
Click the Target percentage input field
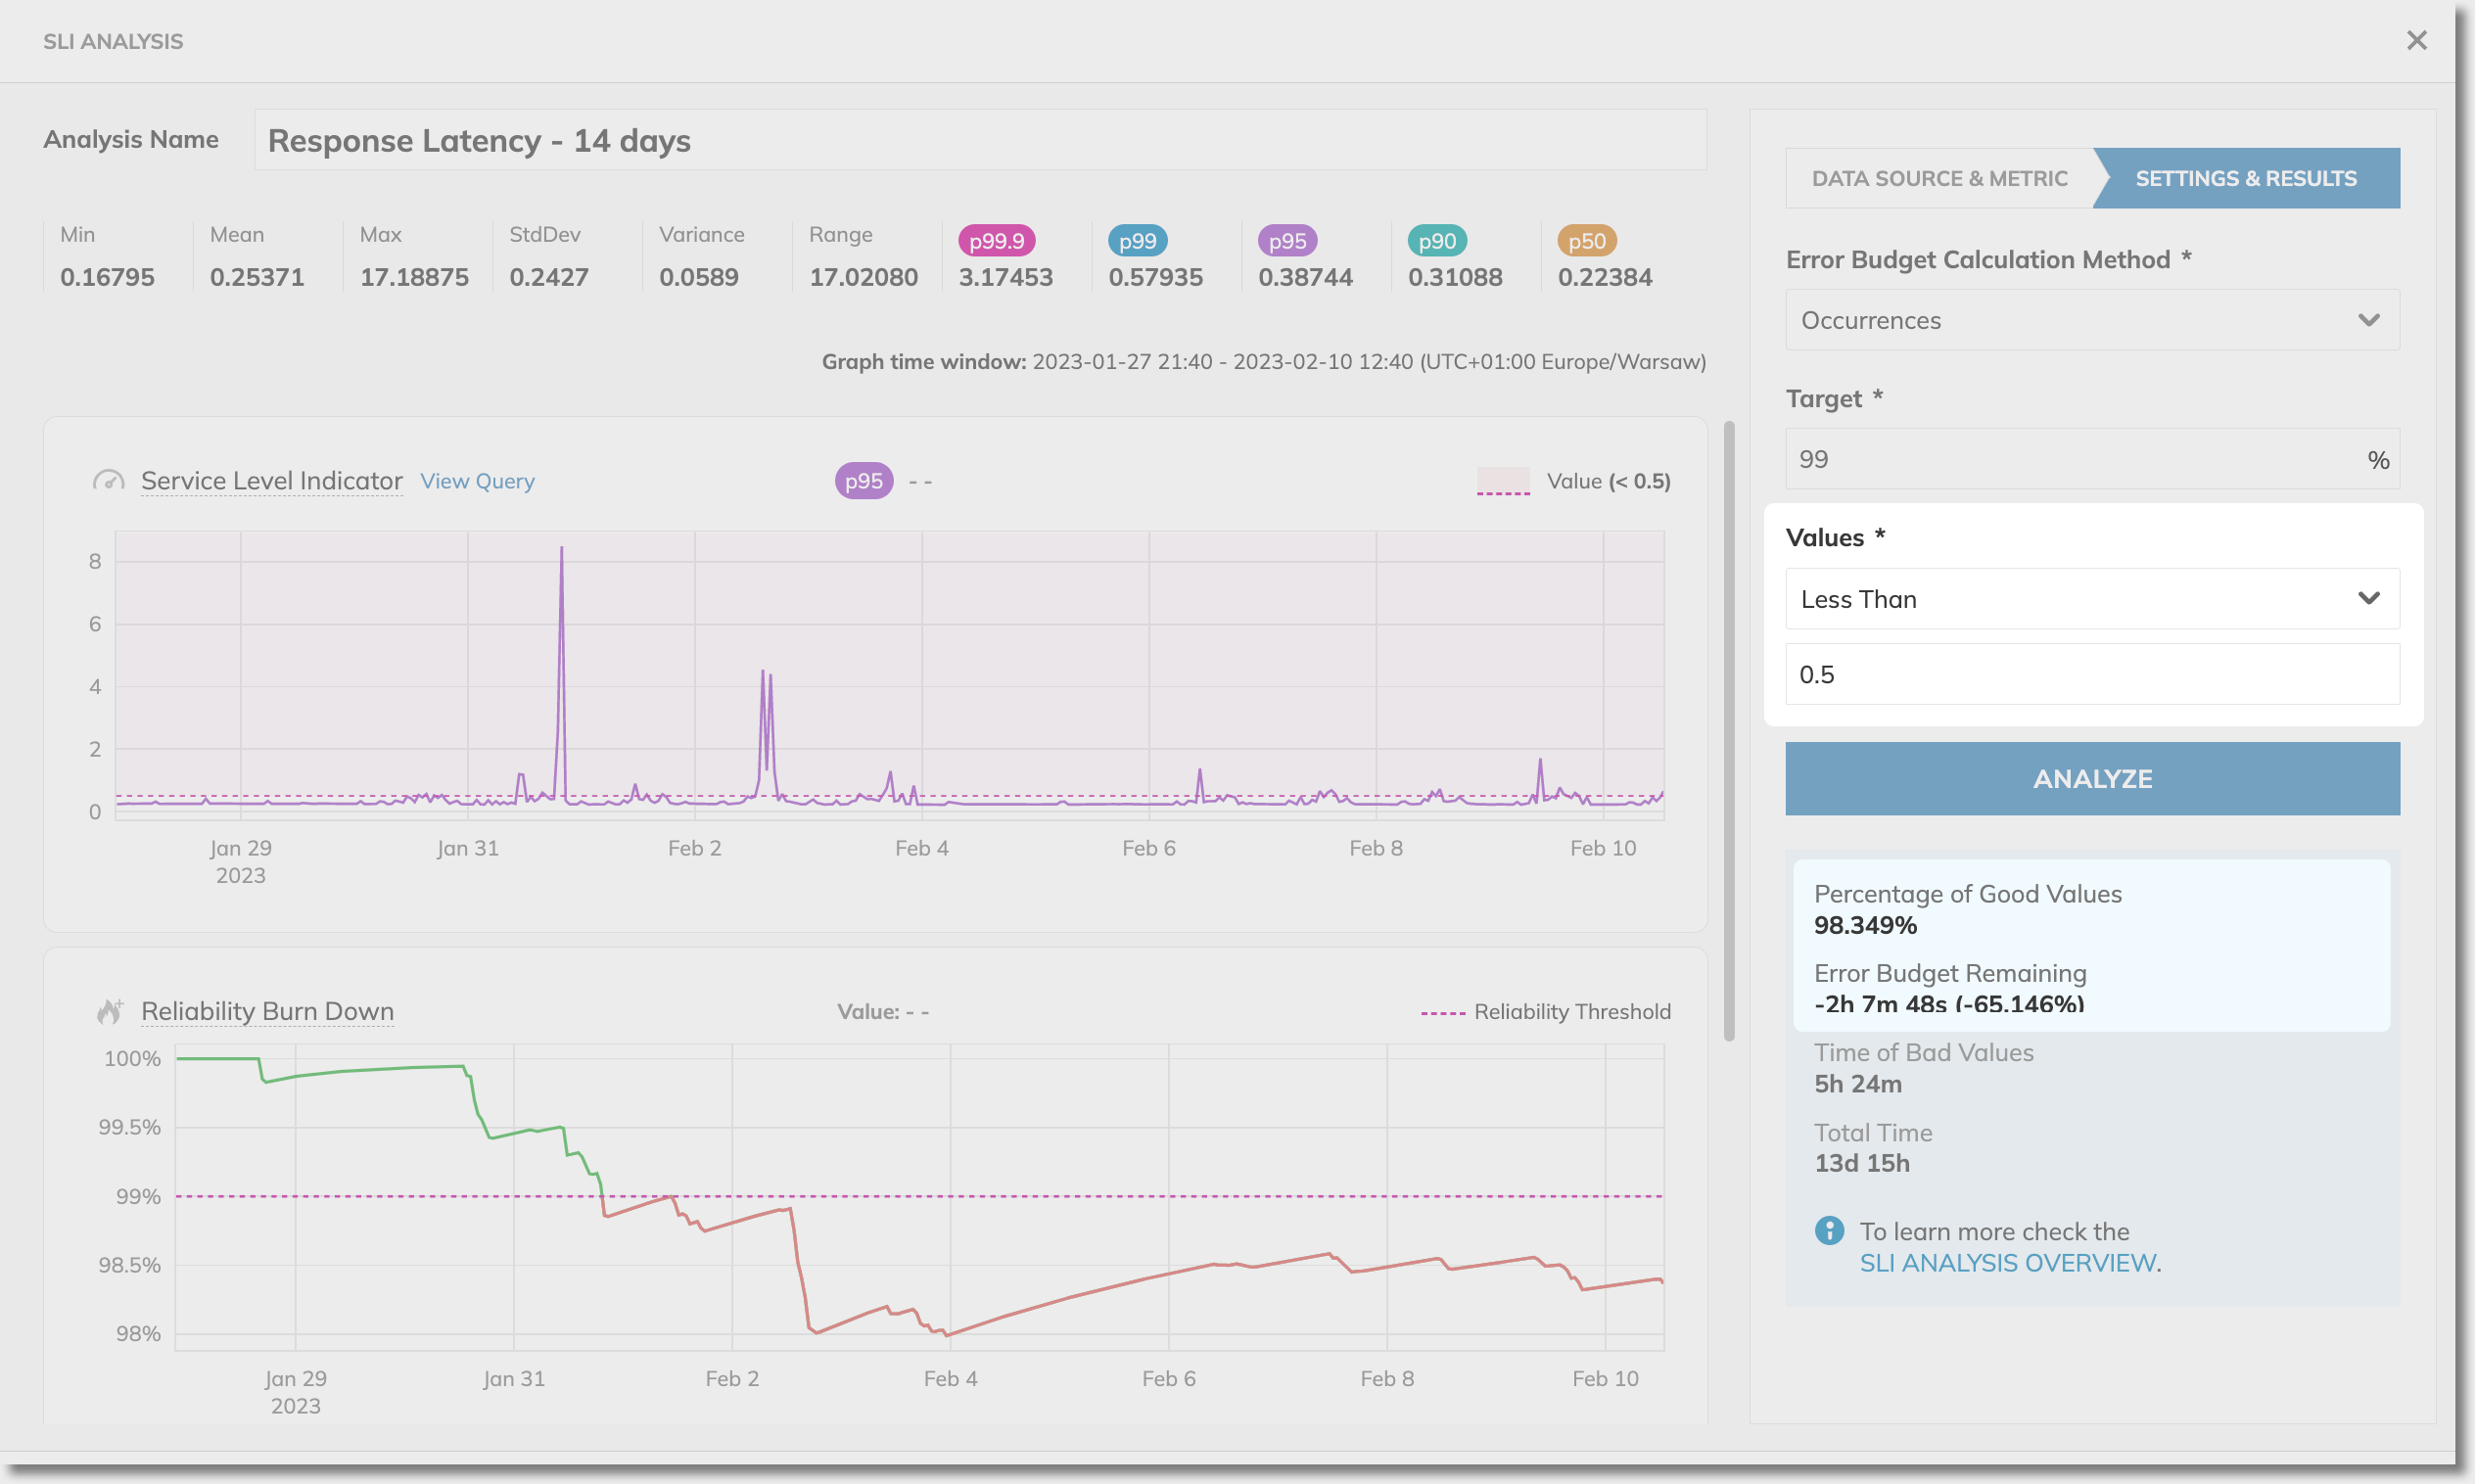2092,459
